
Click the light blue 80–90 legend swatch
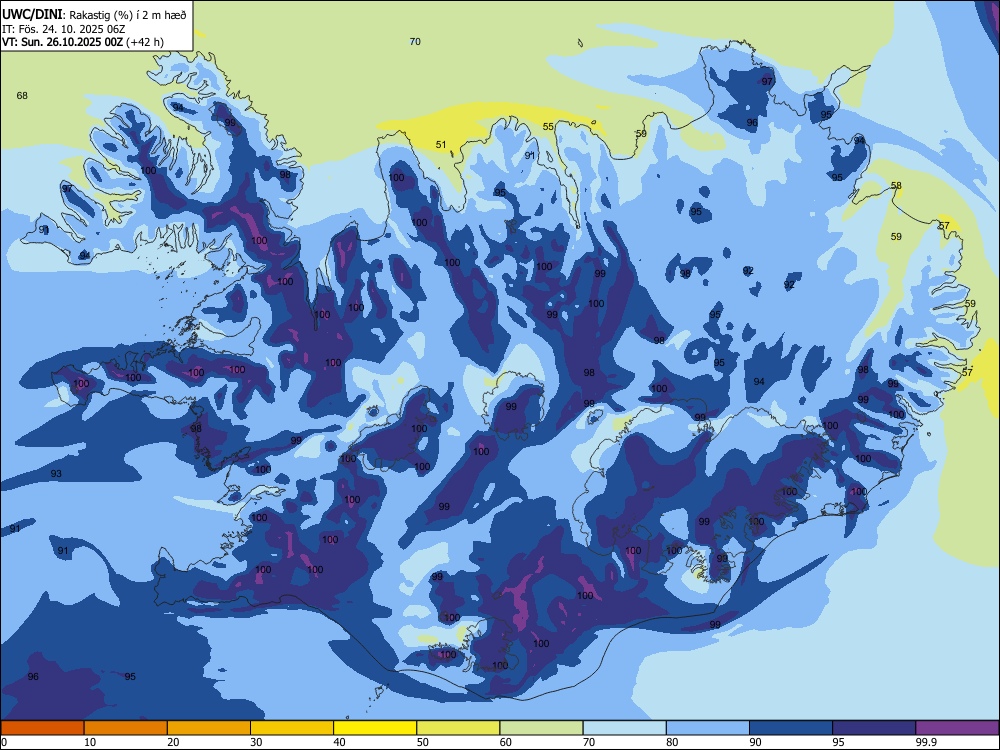click(x=708, y=728)
